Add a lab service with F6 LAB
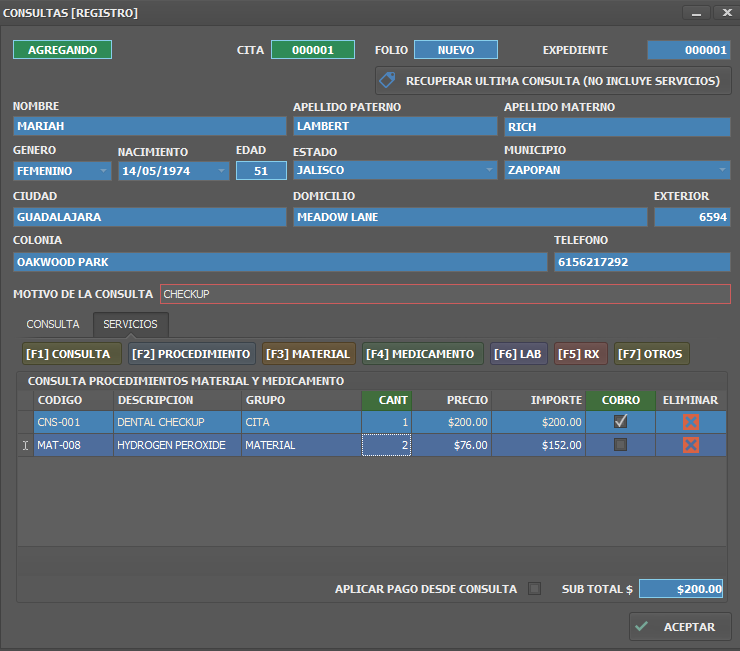This screenshot has width=740, height=651. coord(518,354)
